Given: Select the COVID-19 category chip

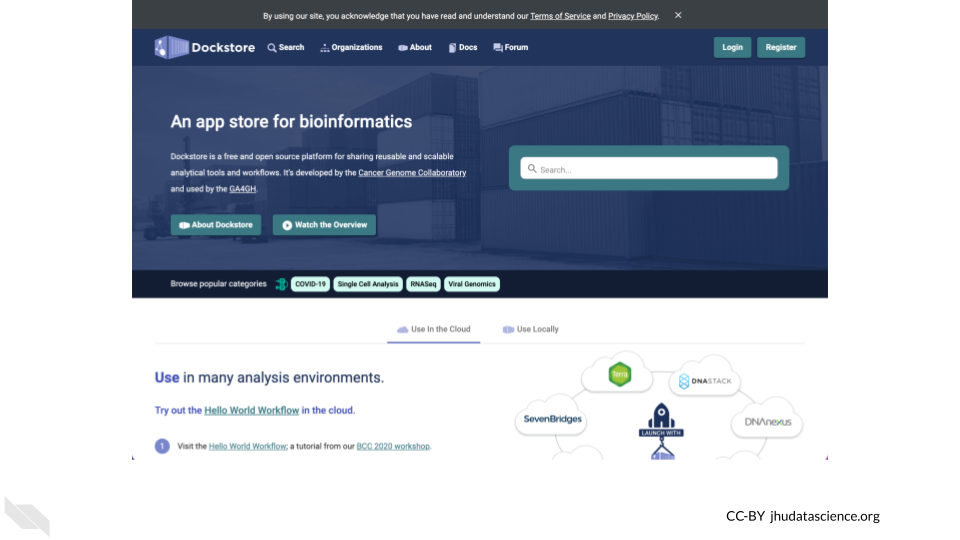Looking at the screenshot, I should (310, 284).
